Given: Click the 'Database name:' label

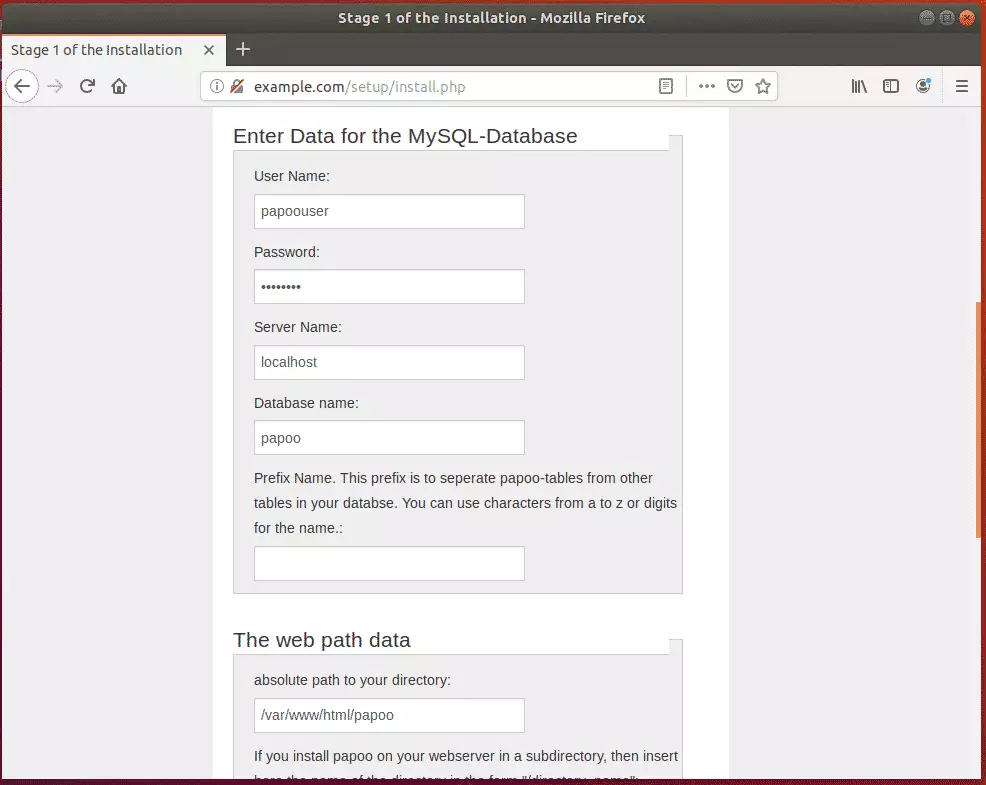Looking at the screenshot, I should 306,403.
